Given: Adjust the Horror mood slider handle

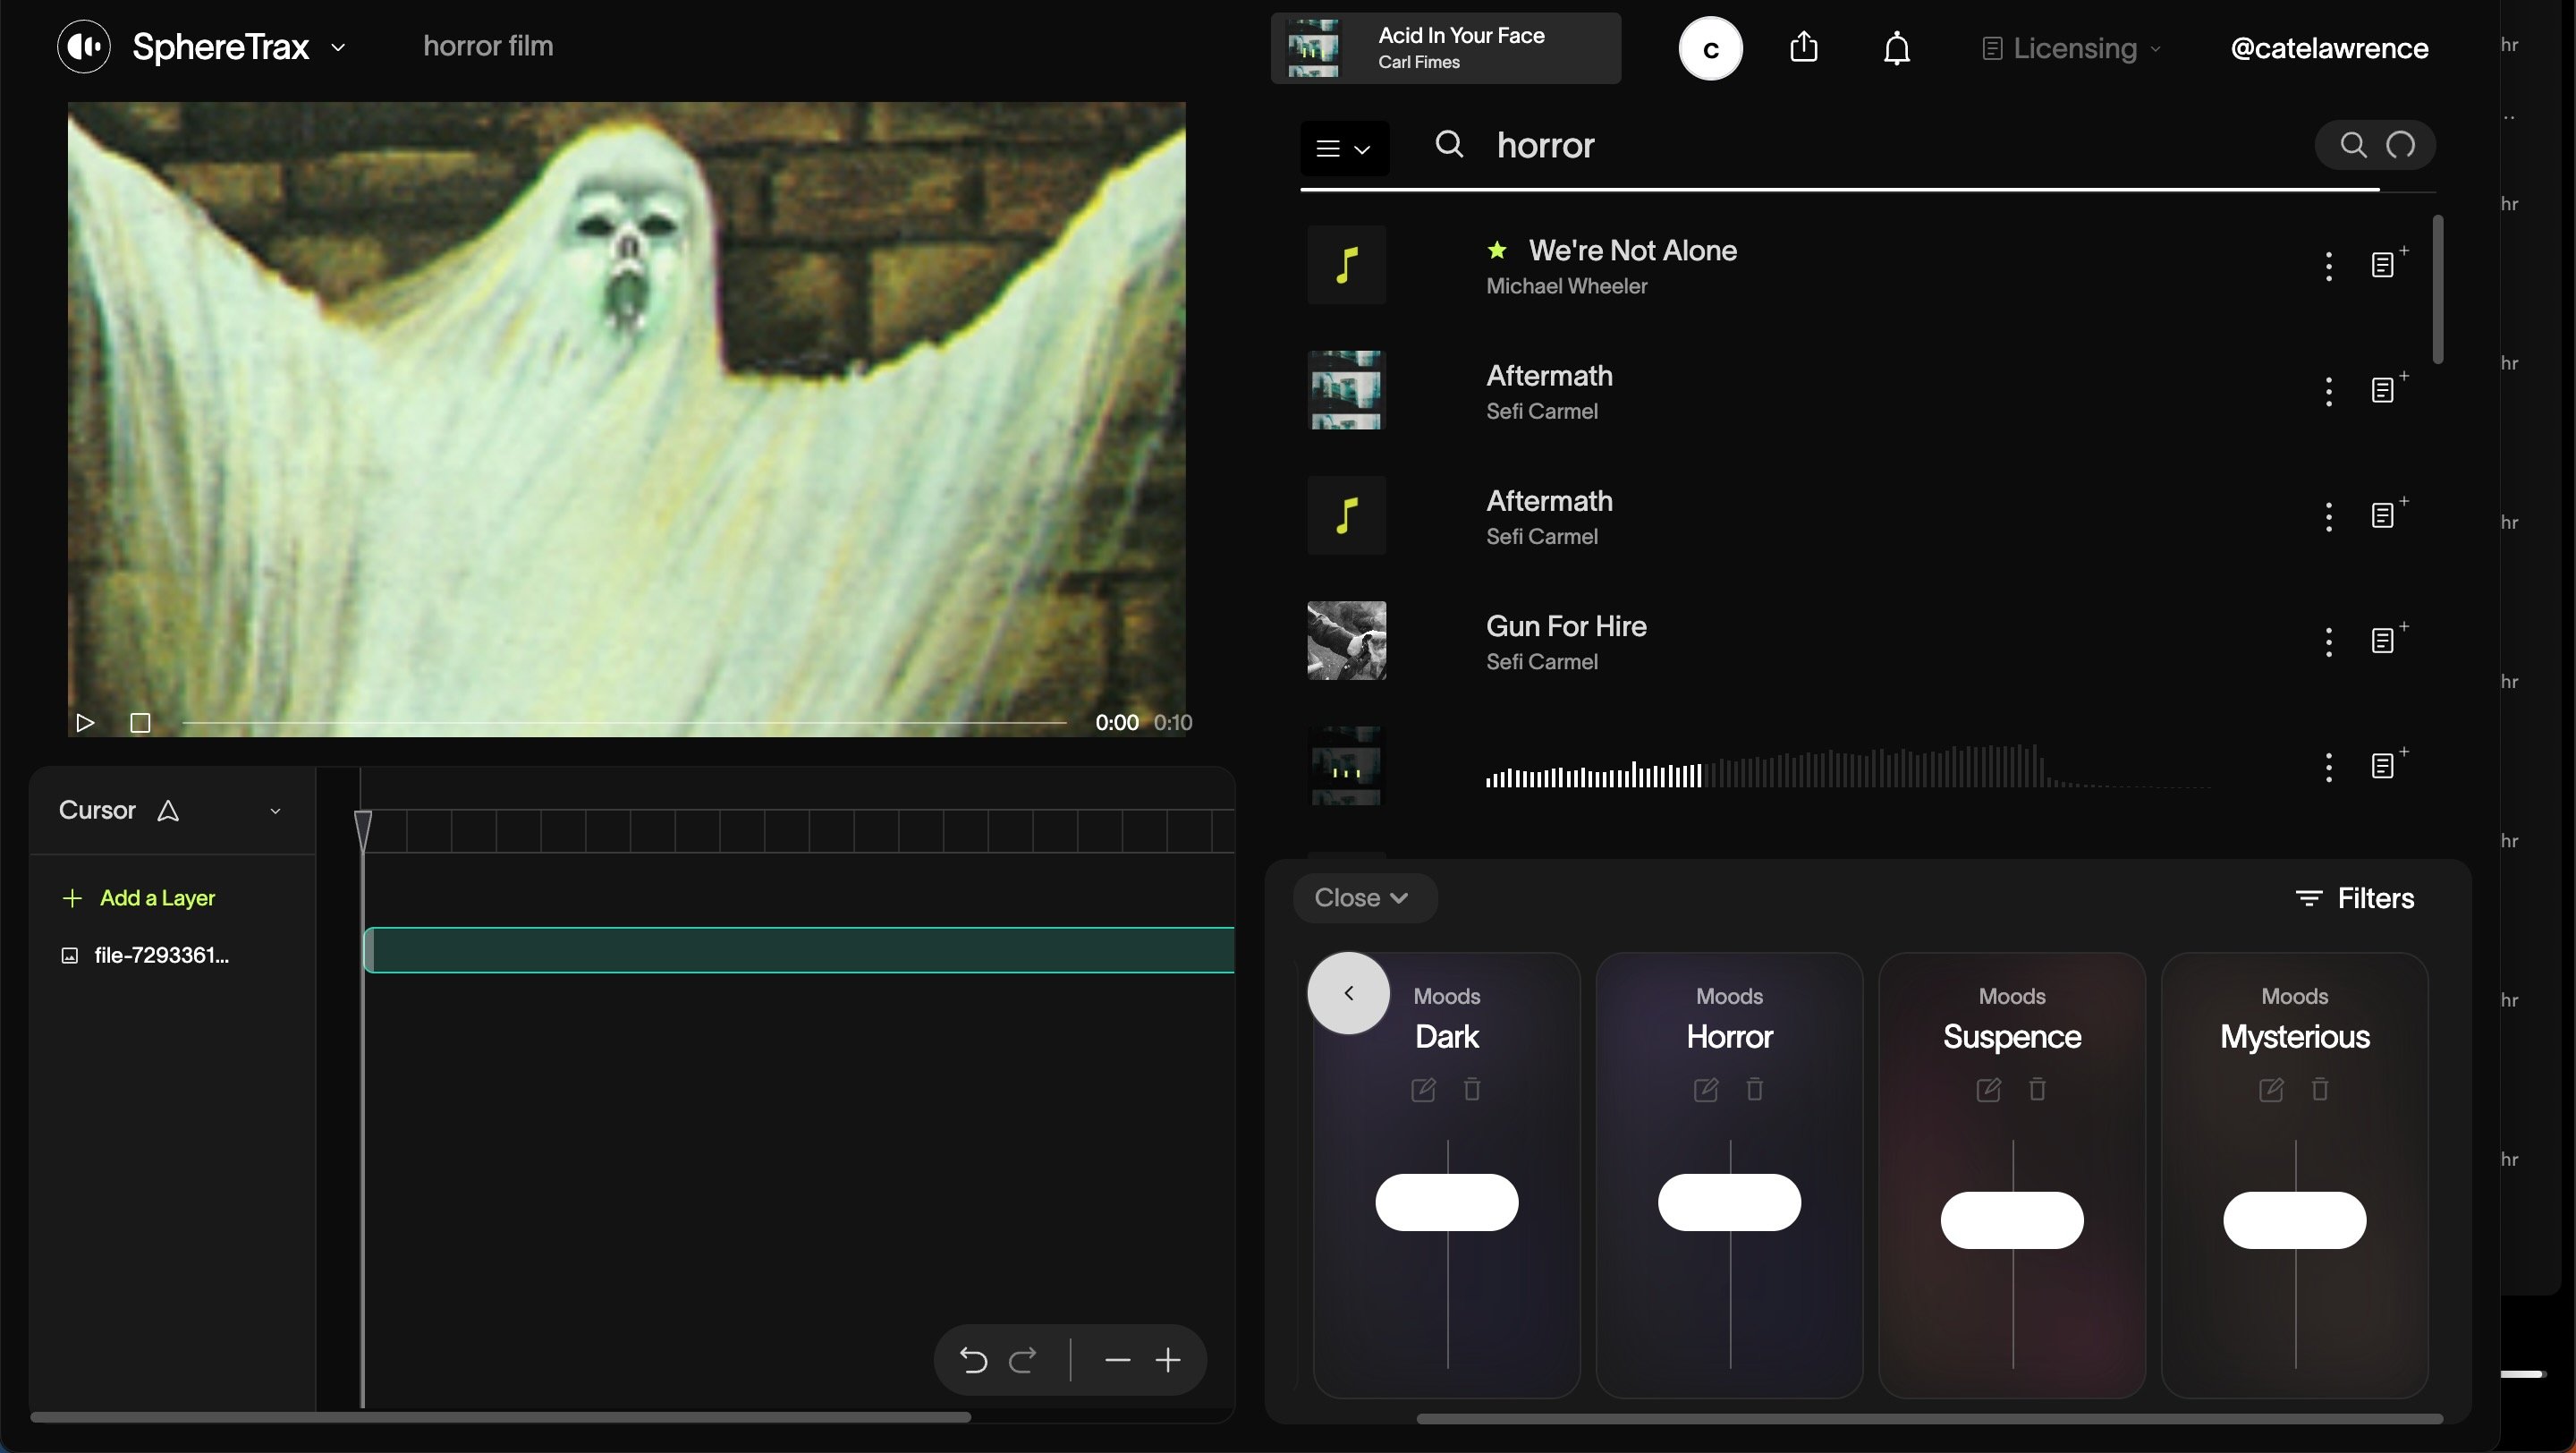Looking at the screenshot, I should [1730, 1202].
